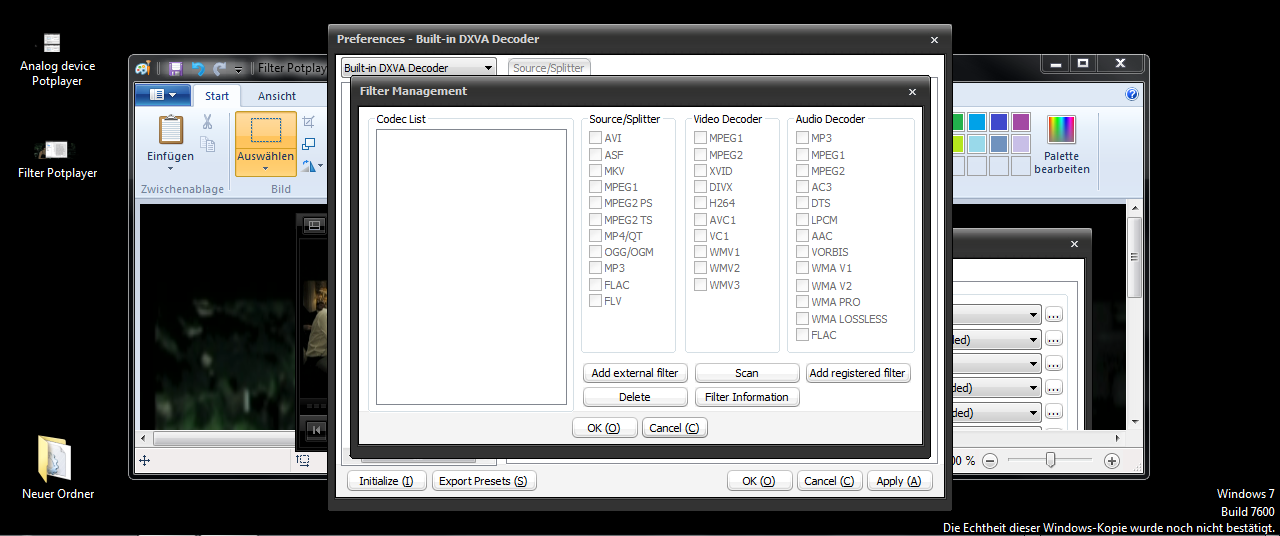Select the purple color swatch in the palette
1280x536 pixels.
[x=1020, y=122]
